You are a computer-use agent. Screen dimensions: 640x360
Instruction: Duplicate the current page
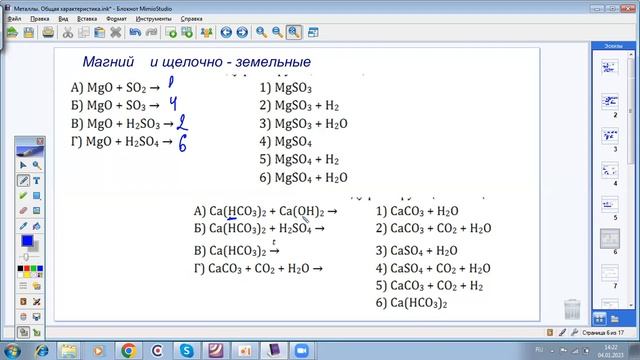click(x=187, y=32)
